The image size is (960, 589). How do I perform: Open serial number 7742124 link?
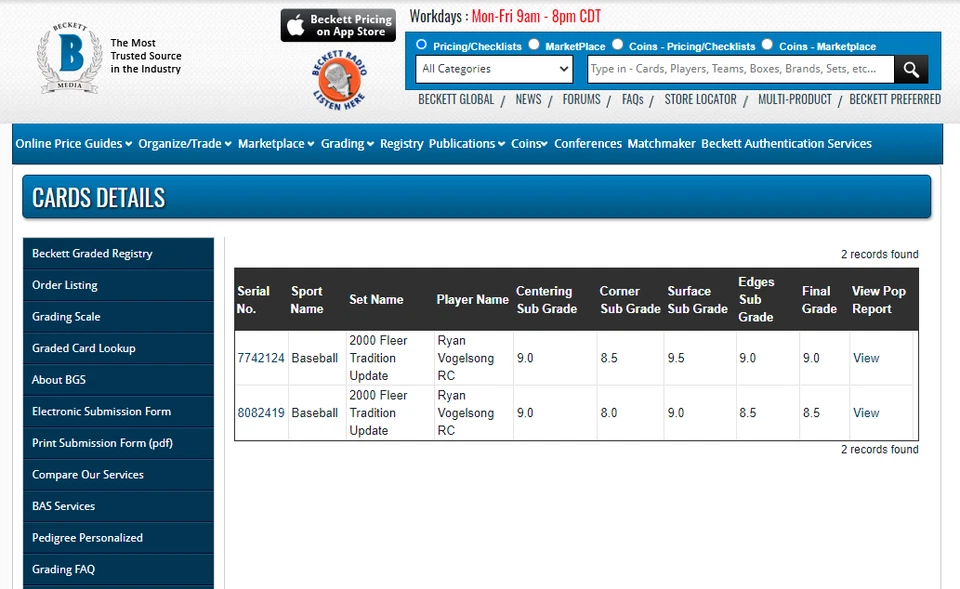pos(261,358)
